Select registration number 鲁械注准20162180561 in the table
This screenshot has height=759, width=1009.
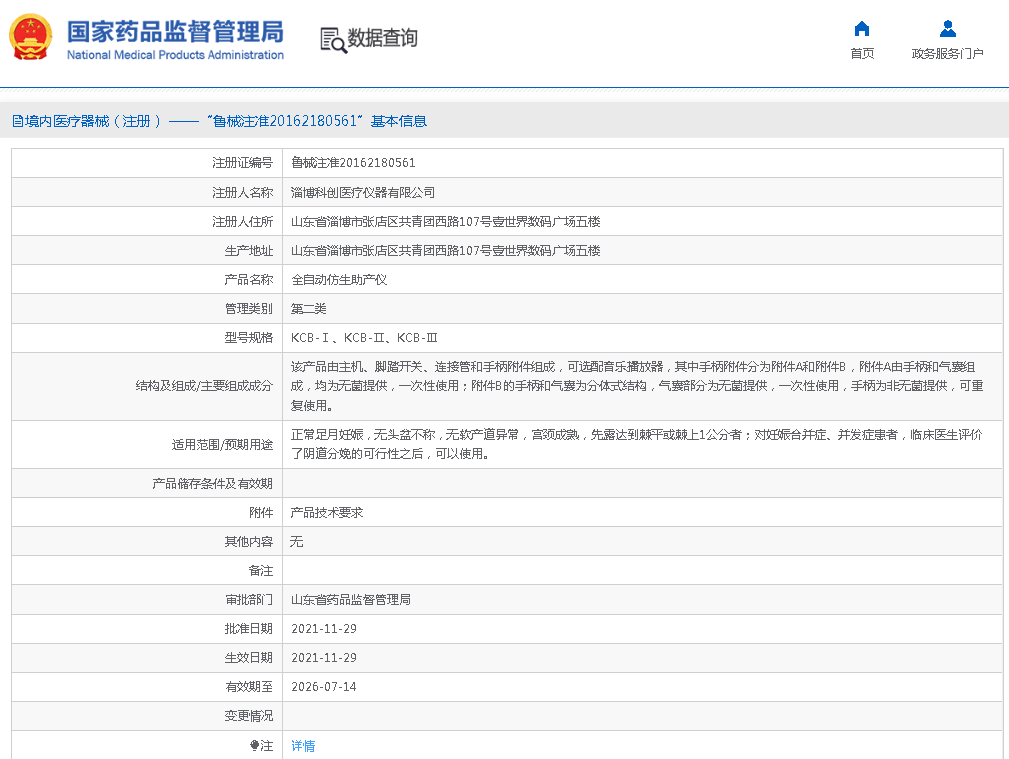point(353,163)
